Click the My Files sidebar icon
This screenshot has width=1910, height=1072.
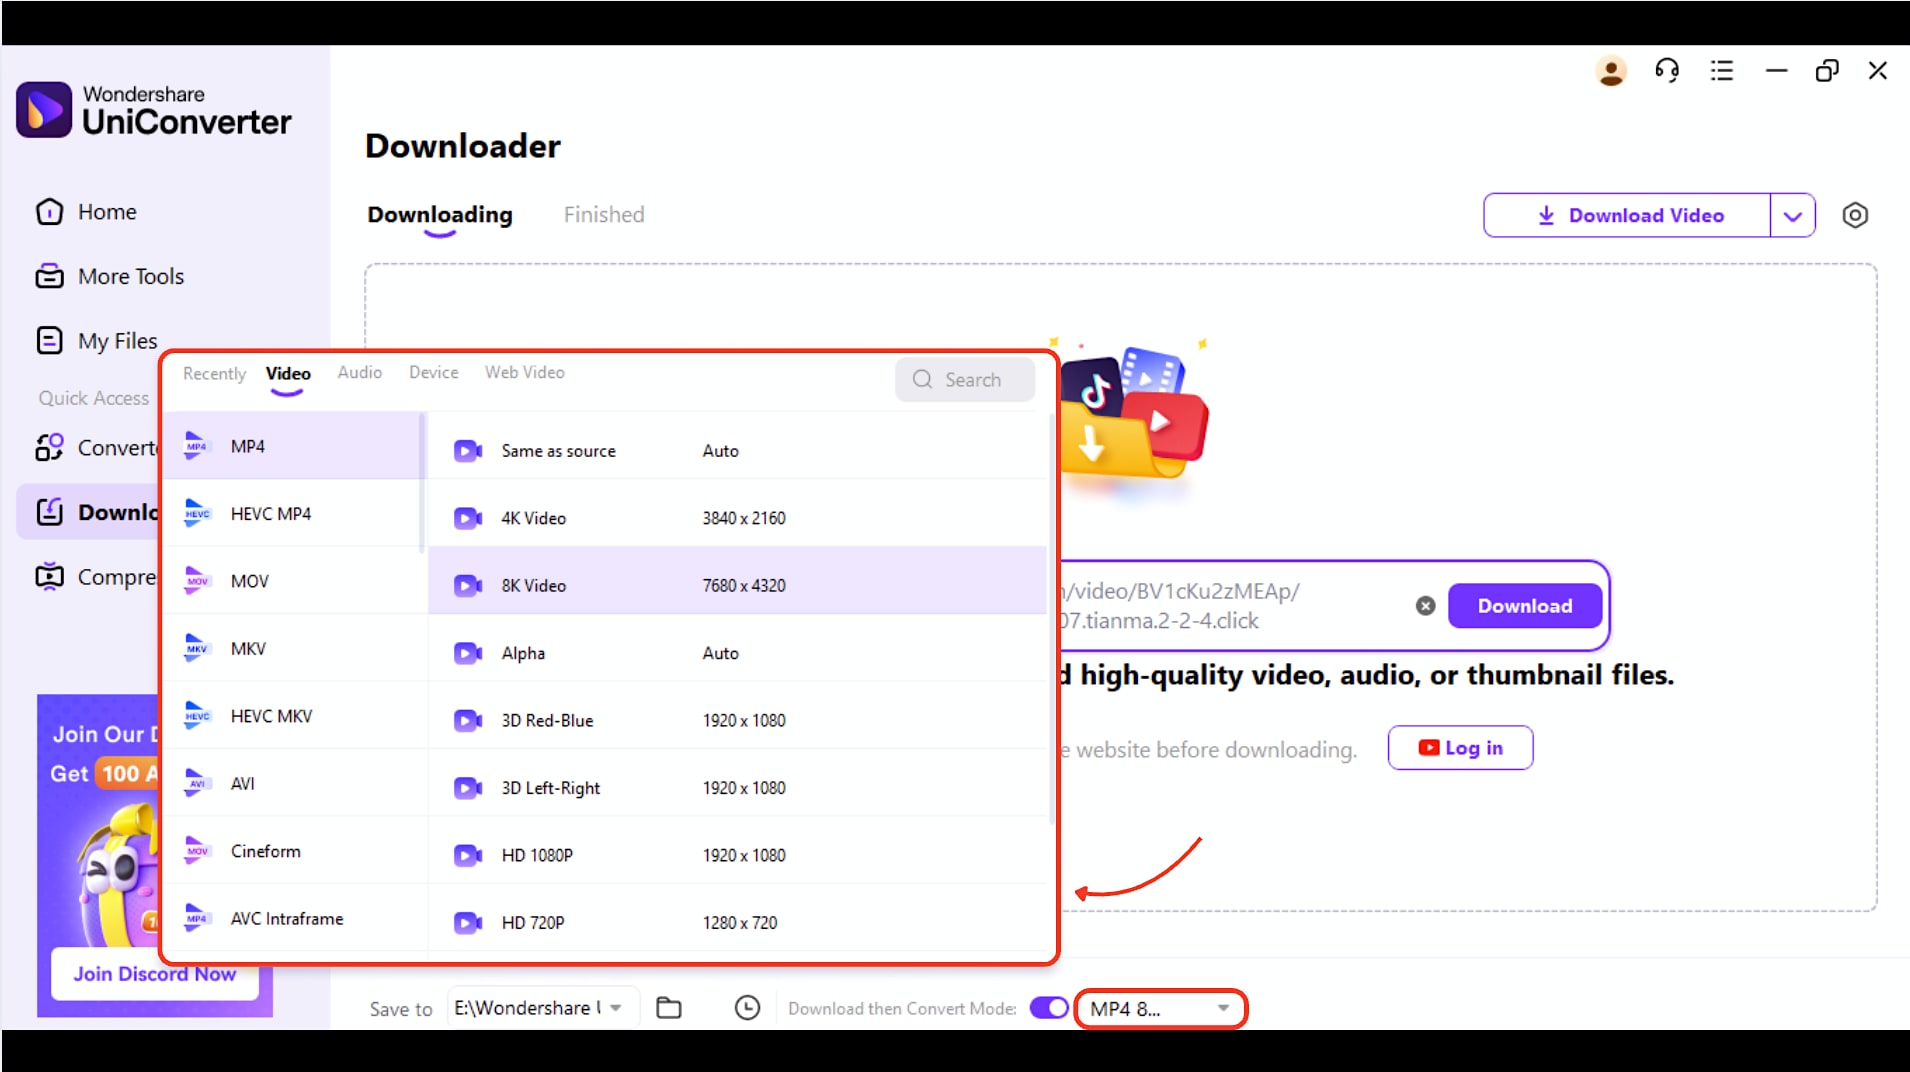tap(49, 341)
